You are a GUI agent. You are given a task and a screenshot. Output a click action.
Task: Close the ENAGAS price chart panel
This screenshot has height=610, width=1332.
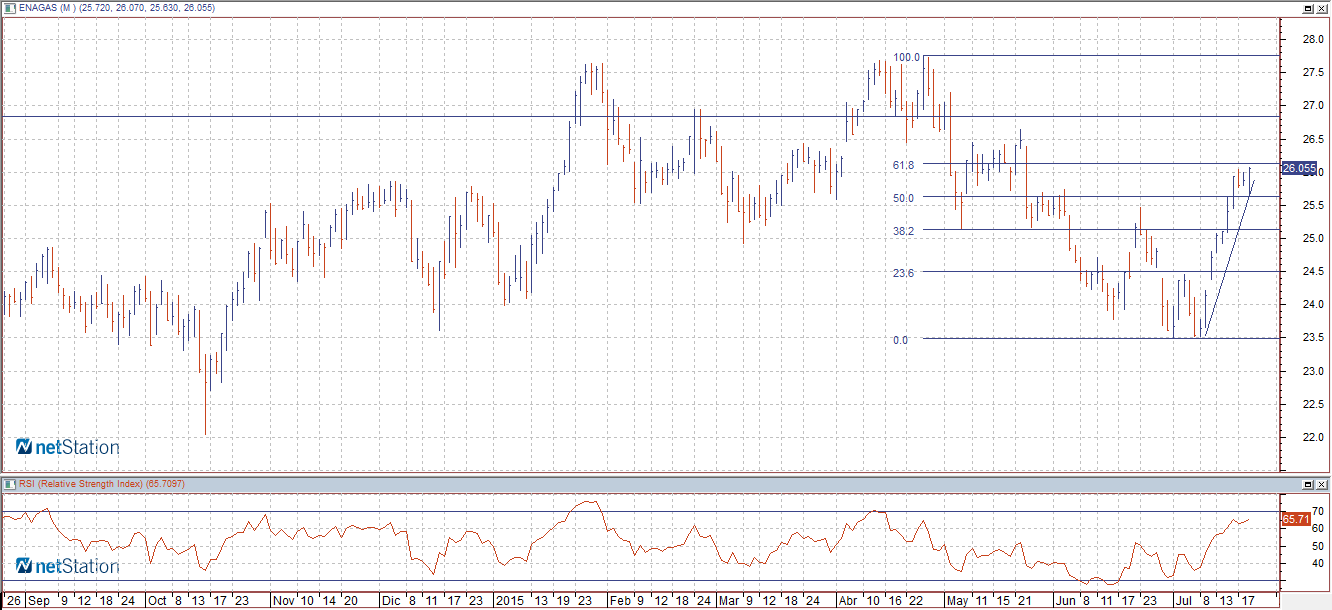tap(1322, 8)
